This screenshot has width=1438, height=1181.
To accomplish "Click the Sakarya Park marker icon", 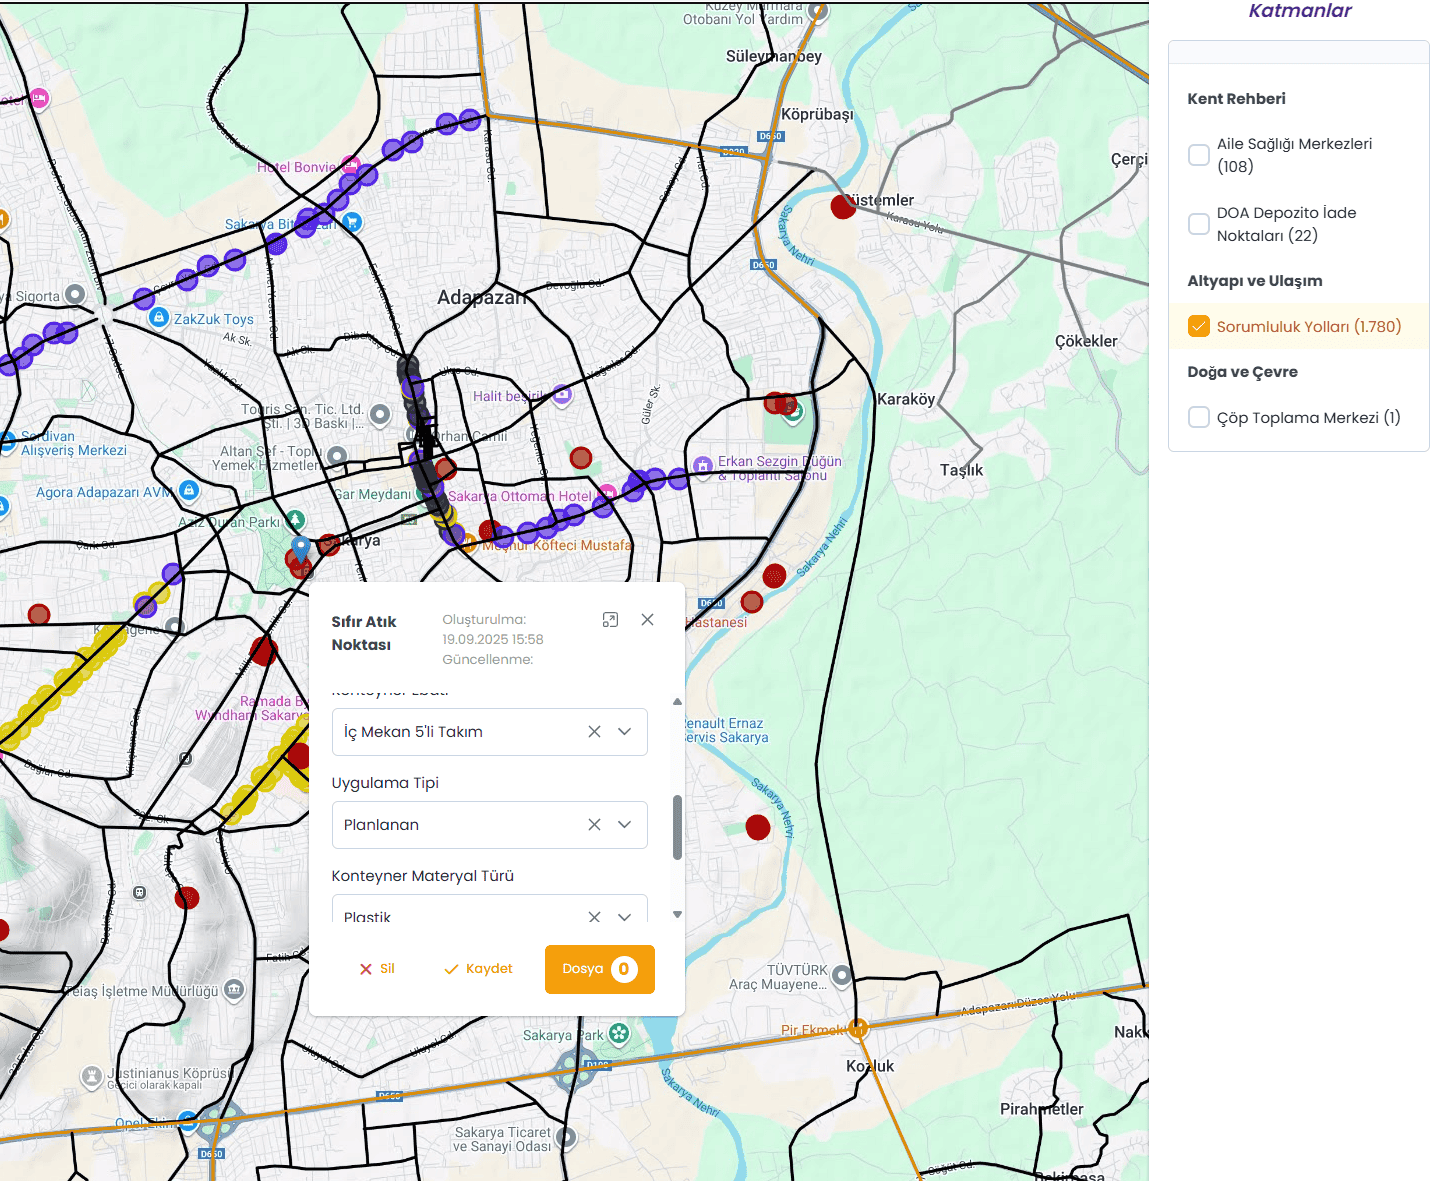I will [619, 1034].
